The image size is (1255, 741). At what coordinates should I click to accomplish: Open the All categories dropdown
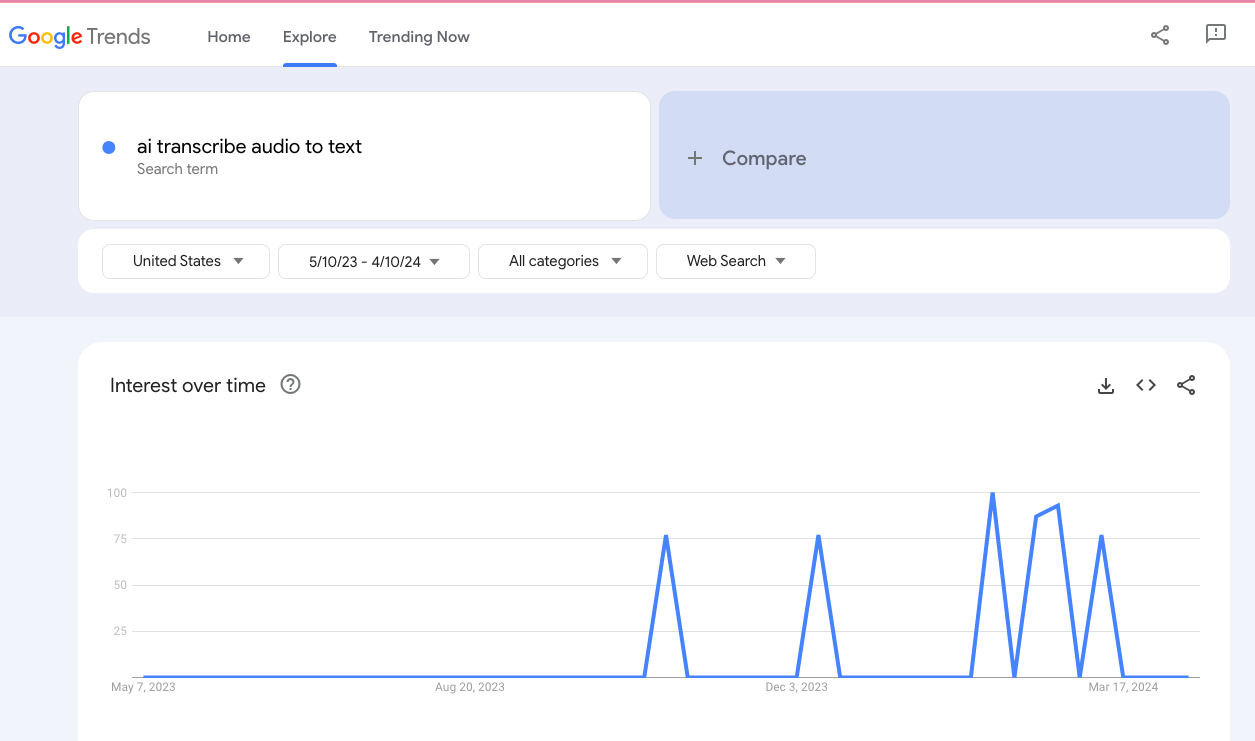coord(563,261)
